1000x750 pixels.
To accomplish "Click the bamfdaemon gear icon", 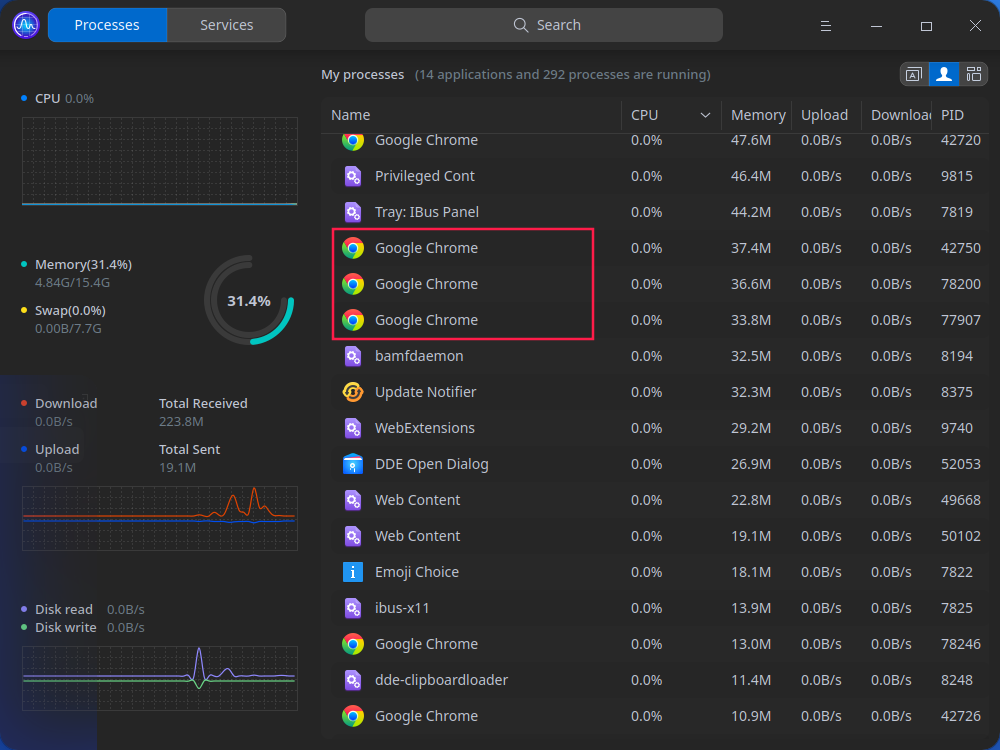I will click(x=352, y=356).
